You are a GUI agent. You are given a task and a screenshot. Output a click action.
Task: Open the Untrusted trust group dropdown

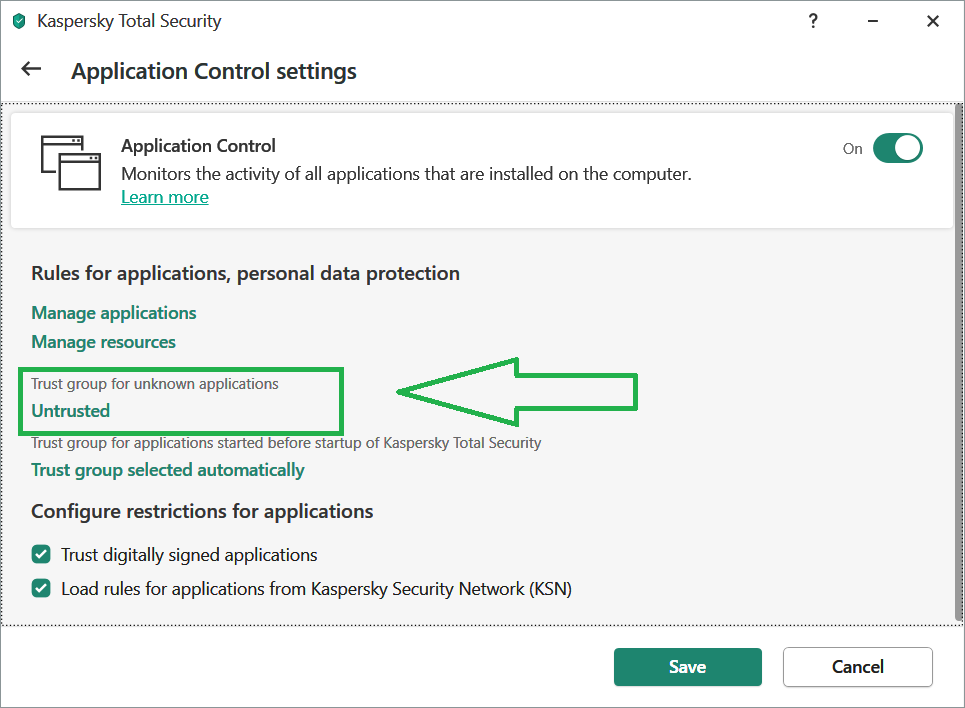pos(71,411)
